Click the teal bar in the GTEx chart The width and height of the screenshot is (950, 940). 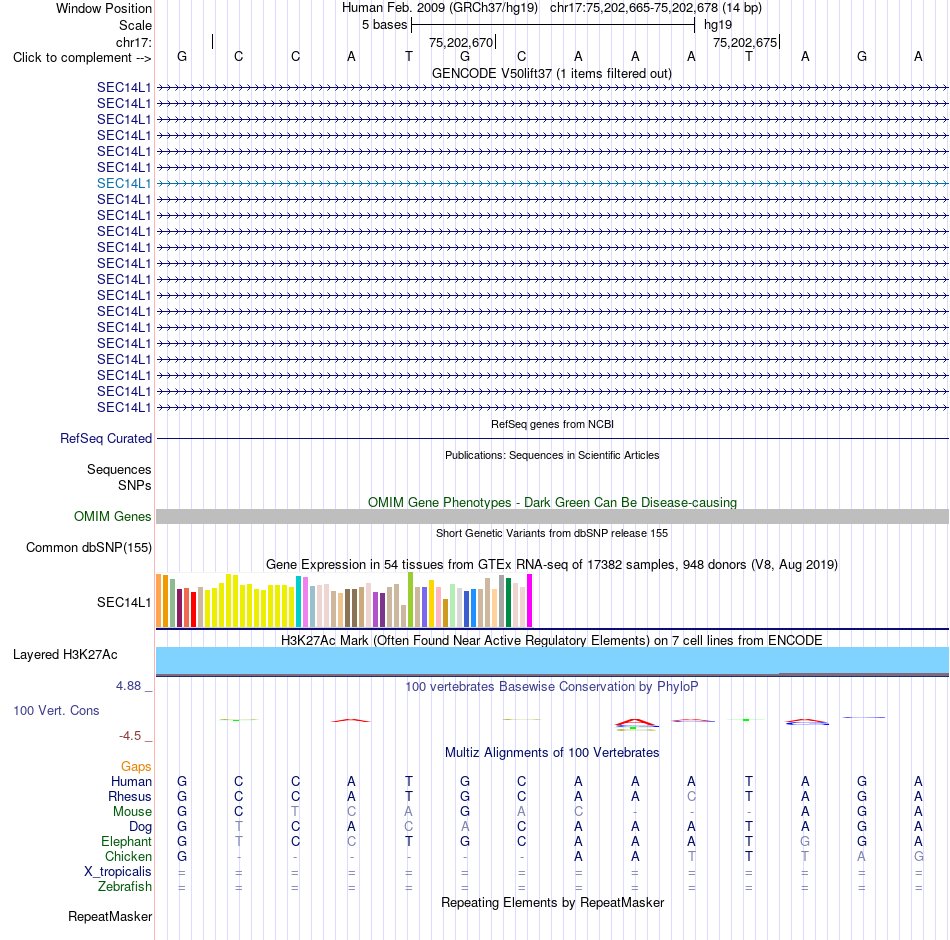tap(298, 601)
